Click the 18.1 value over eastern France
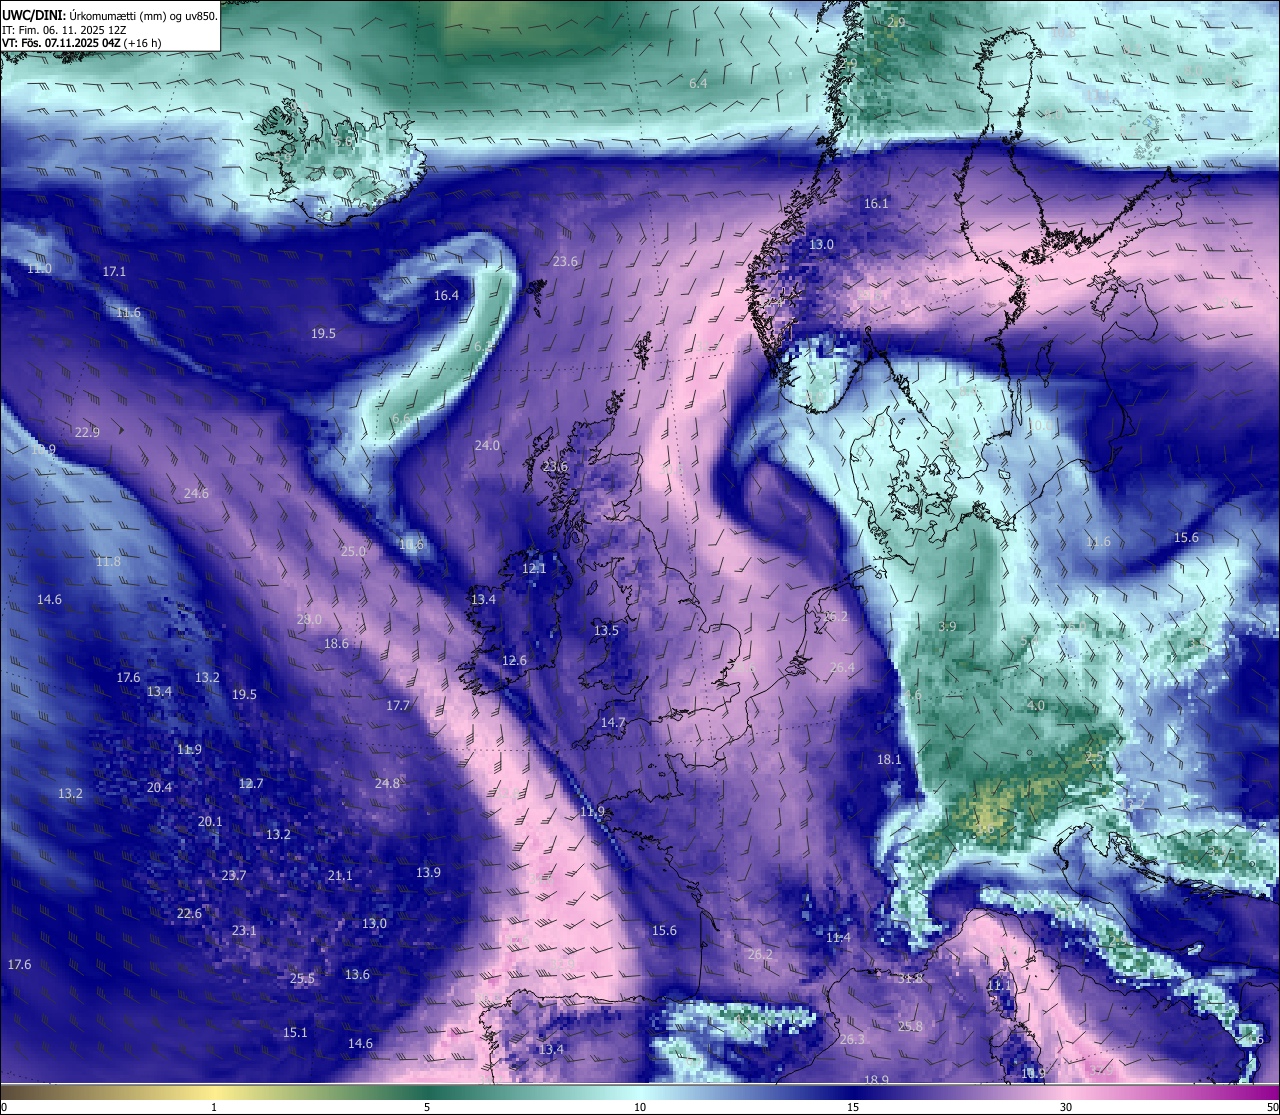Image resolution: width=1280 pixels, height=1115 pixels. (x=889, y=759)
